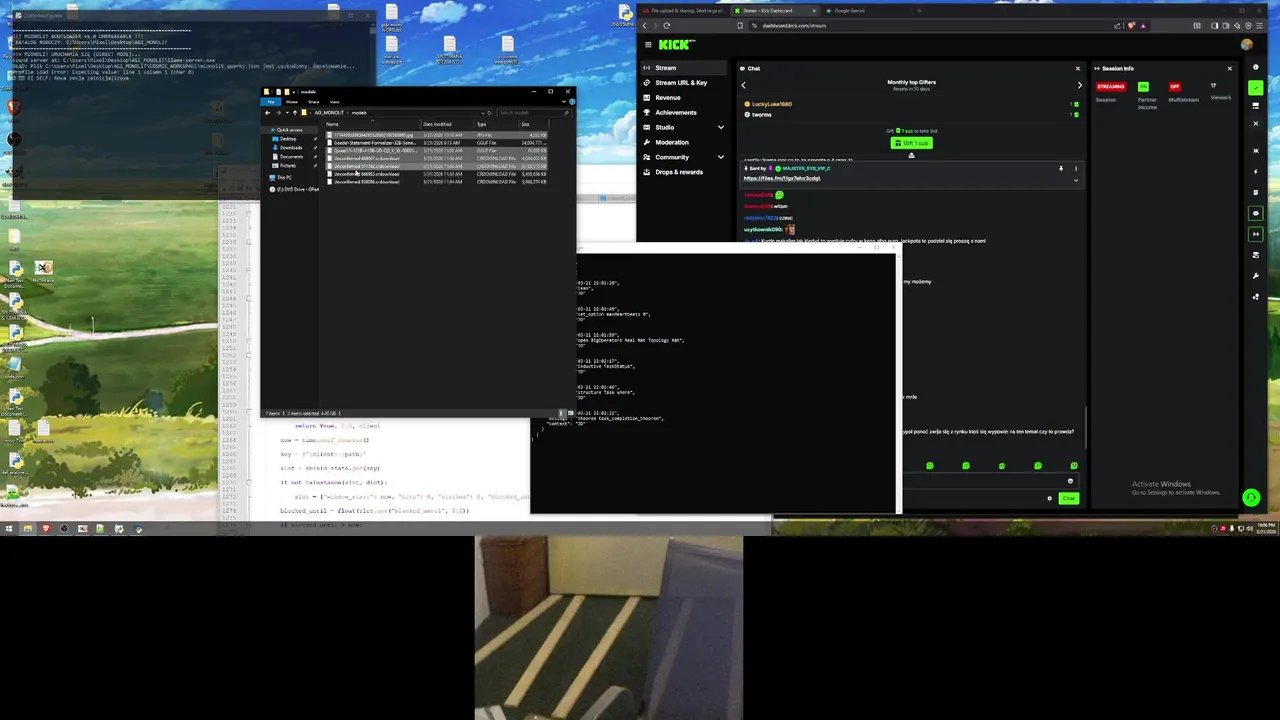This screenshot has width=1280, height=720.
Task: Go back in the browser
Action: (x=644, y=25)
